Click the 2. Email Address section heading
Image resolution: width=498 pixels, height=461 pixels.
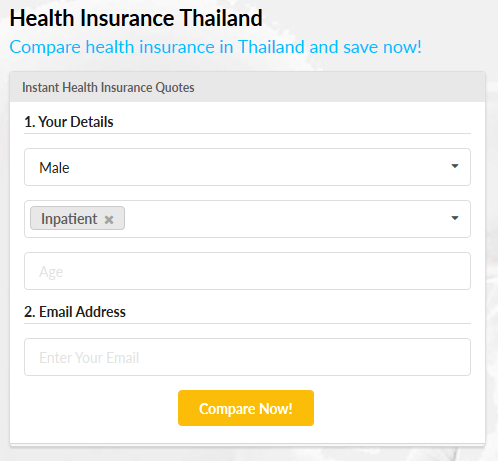[x=75, y=312]
